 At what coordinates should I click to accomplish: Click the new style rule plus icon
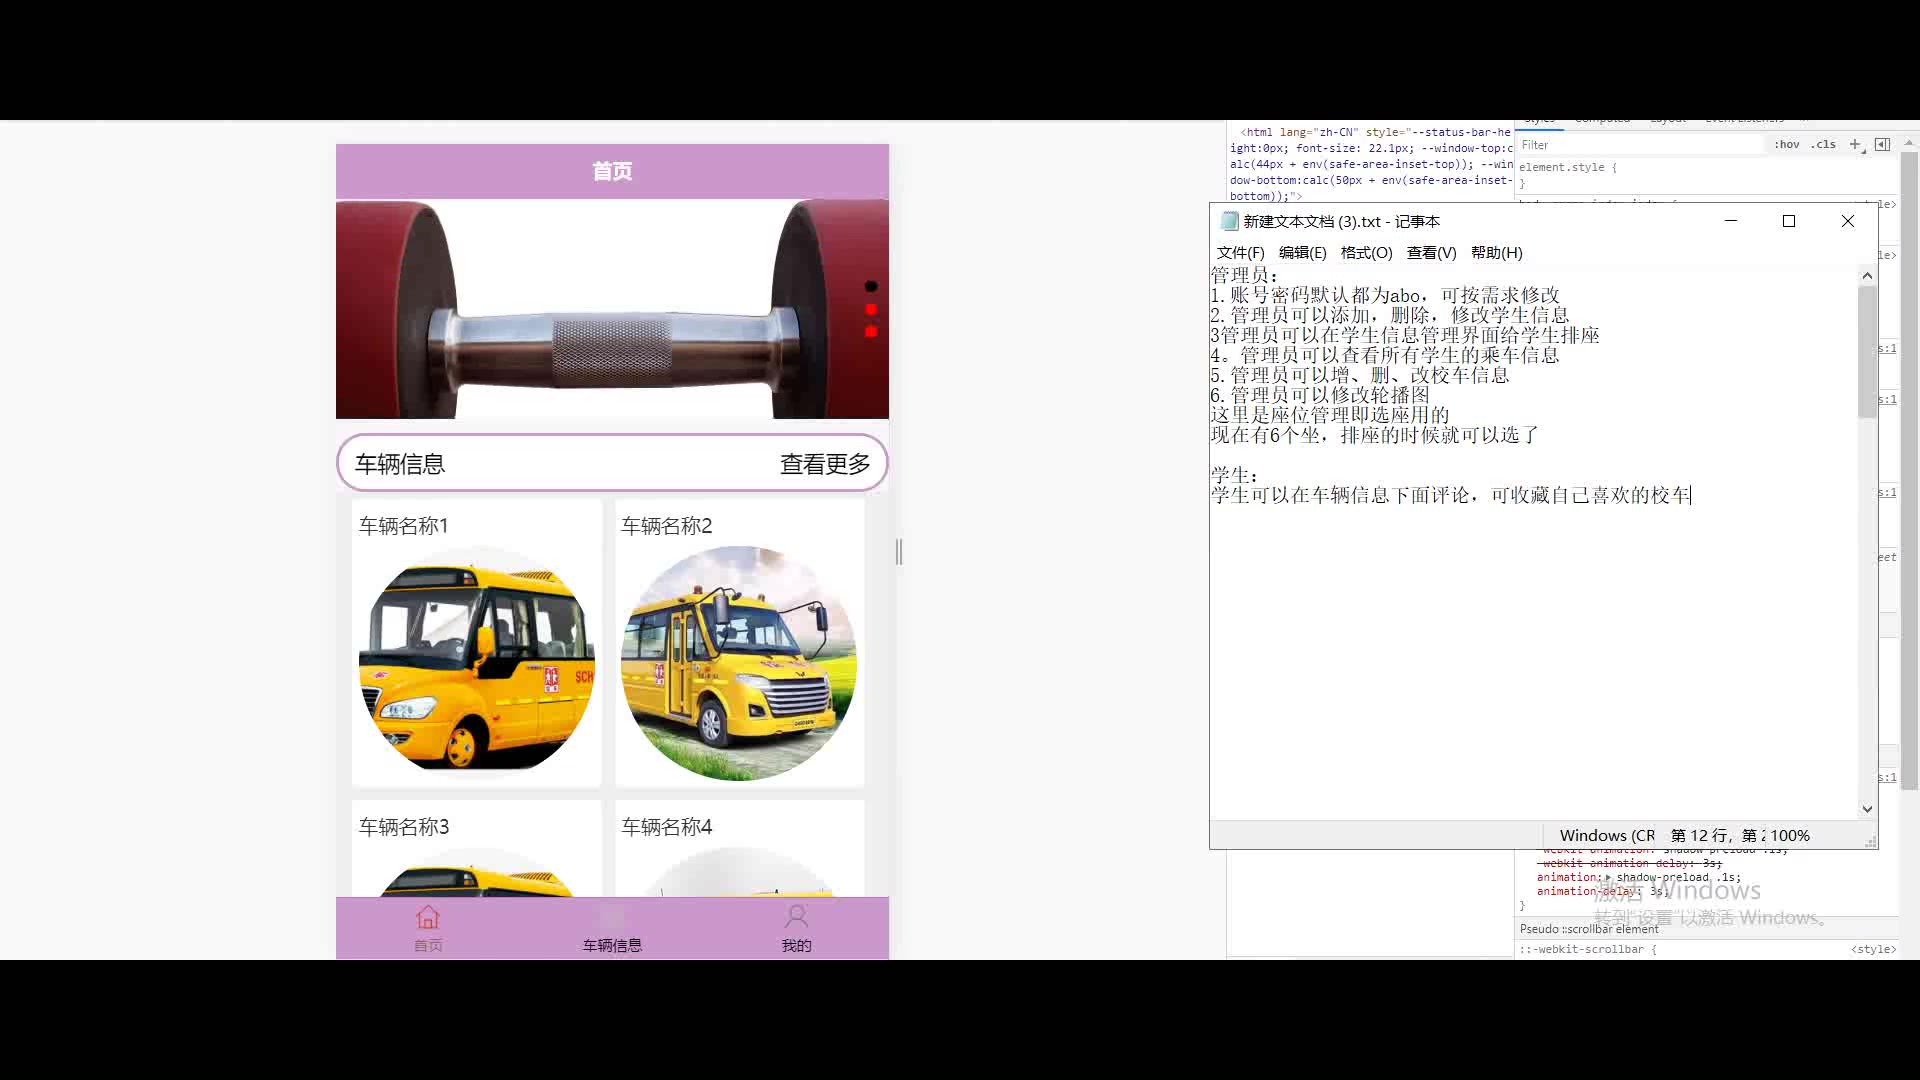coord(1855,145)
